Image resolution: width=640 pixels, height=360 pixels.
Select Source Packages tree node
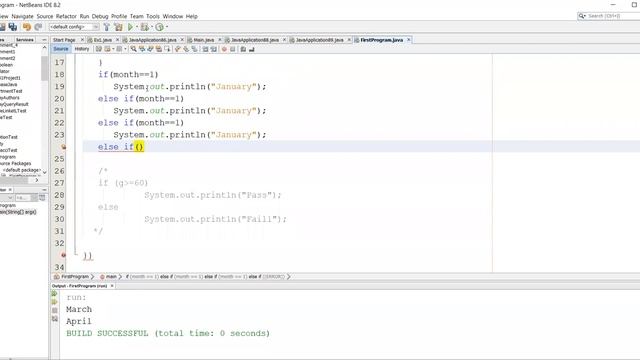point(16,163)
